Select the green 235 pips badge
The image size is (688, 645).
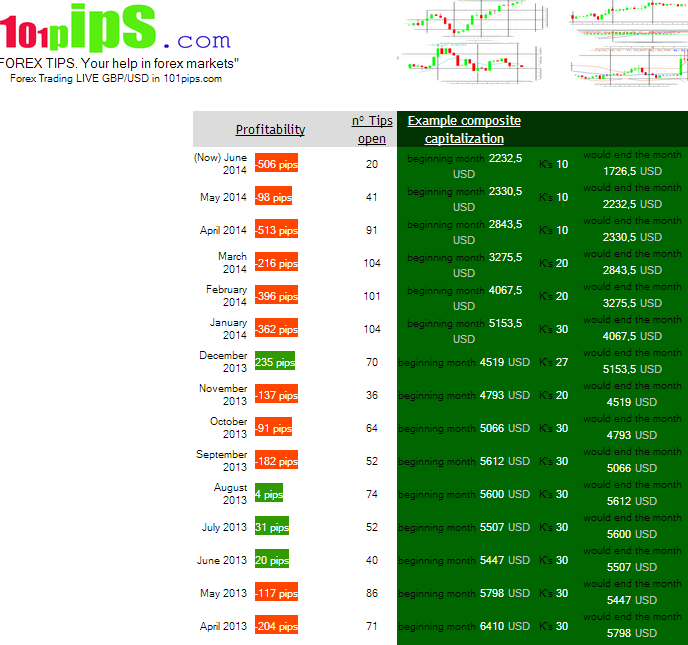click(275, 362)
